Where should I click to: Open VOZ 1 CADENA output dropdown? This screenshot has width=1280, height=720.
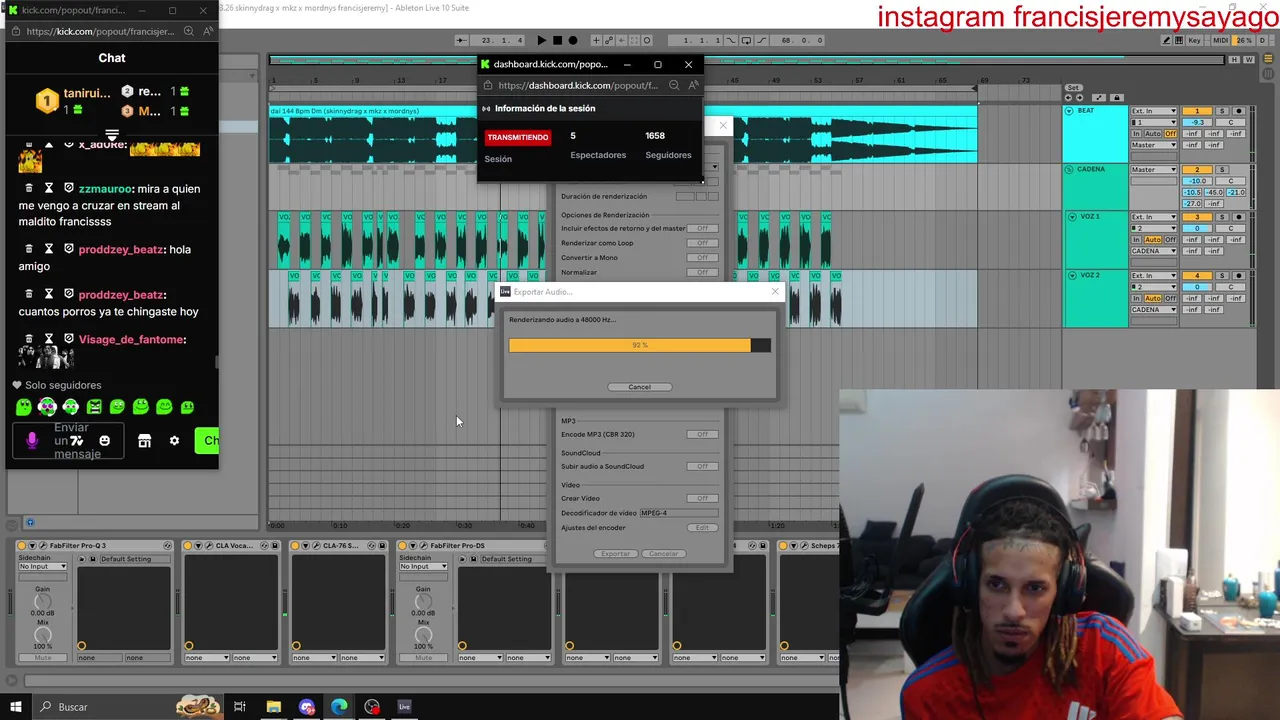[x=1154, y=251]
